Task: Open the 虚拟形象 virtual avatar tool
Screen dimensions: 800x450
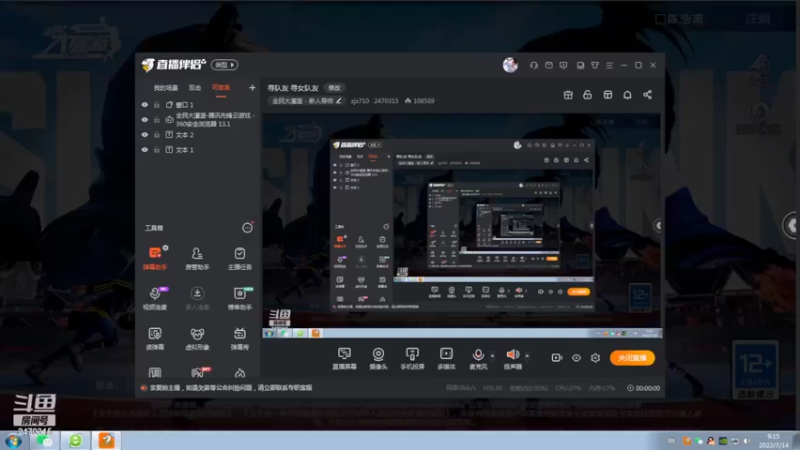Action: (x=197, y=338)
